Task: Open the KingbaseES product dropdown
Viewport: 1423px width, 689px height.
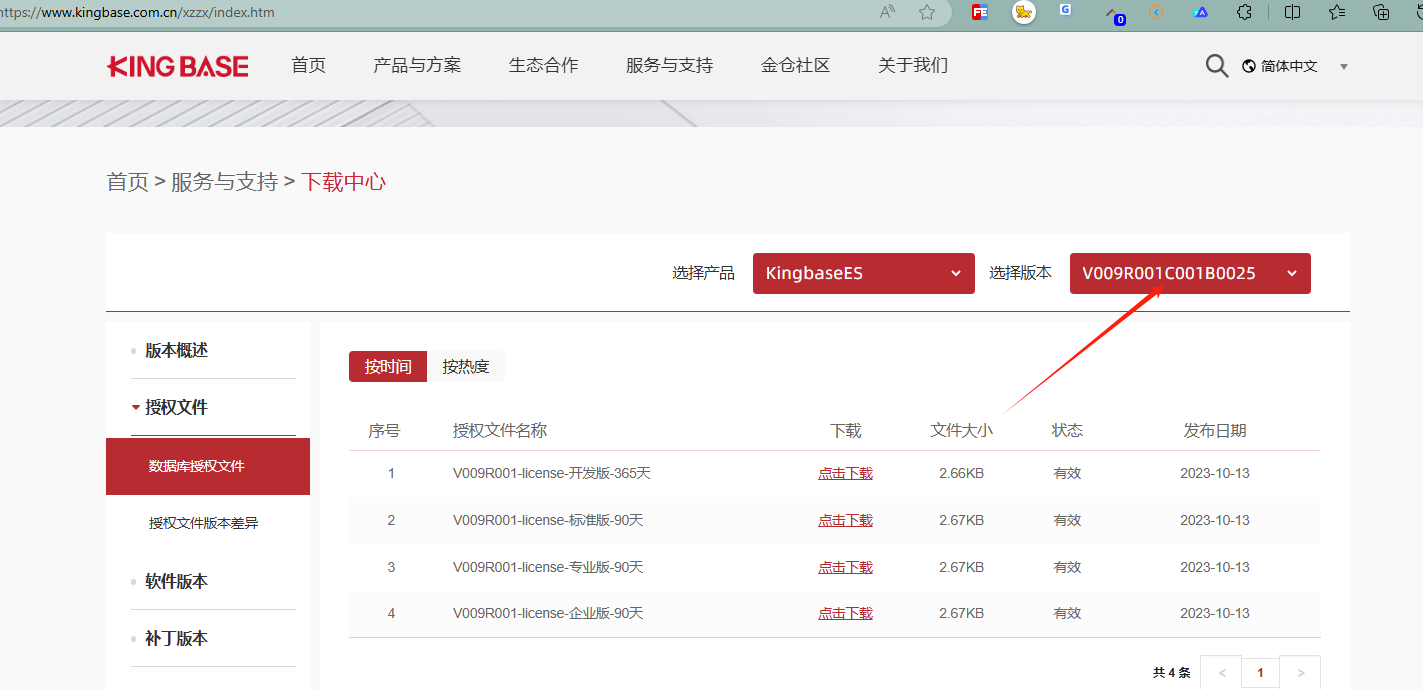Action: click(863, 273)
